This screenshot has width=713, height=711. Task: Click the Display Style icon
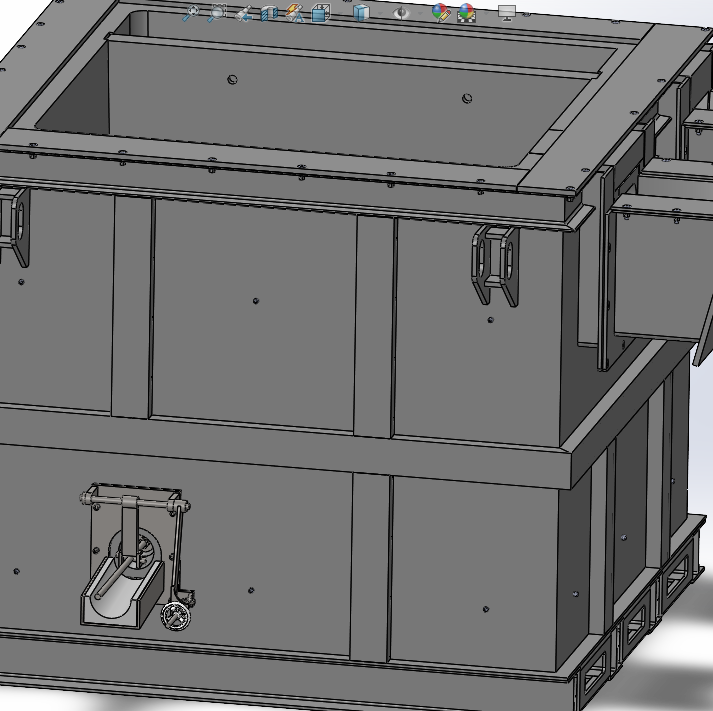click(x=361, y=13)
